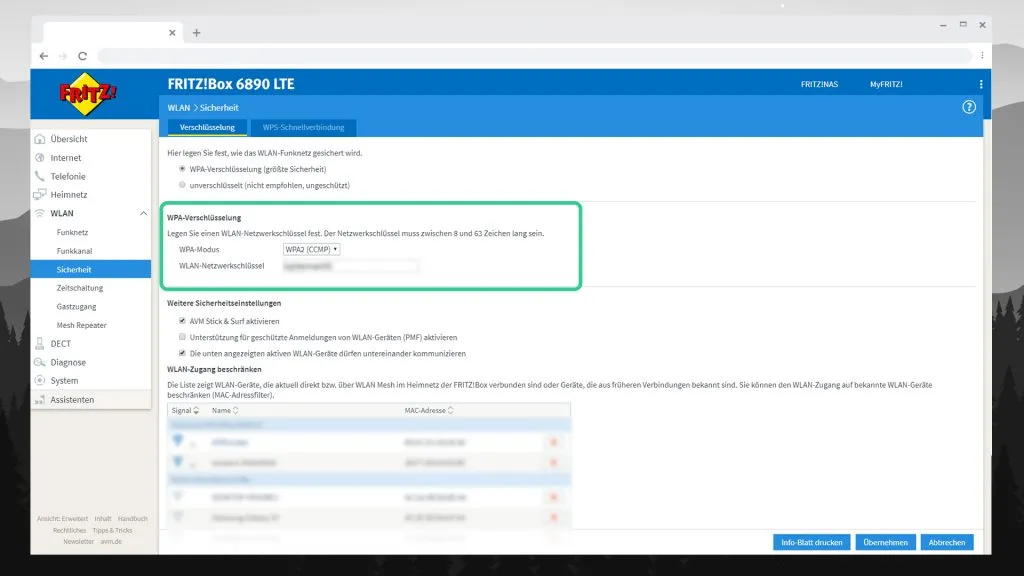Click the Internet globe icon
Viewport: 1024px width, 576px height.
[x=40, y=157]
